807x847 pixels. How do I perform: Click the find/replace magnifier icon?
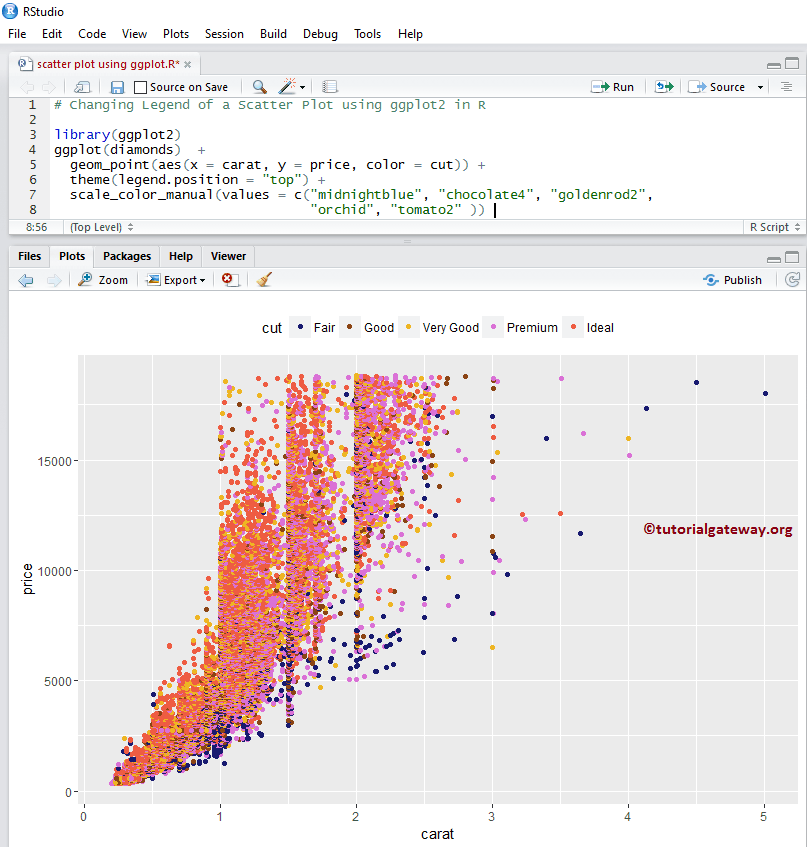(259, 87)
